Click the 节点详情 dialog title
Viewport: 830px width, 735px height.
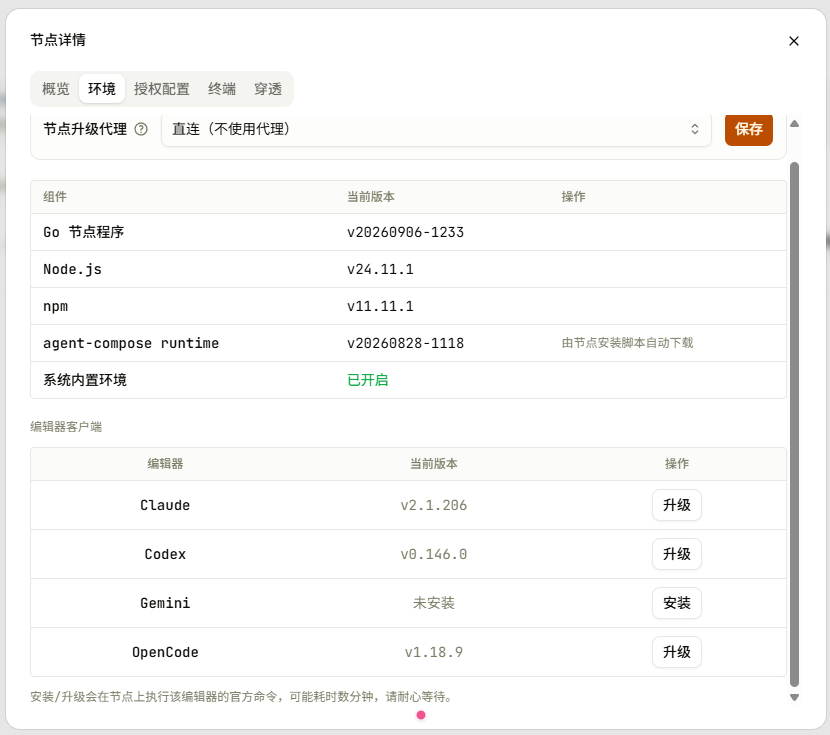coord(58,40)
